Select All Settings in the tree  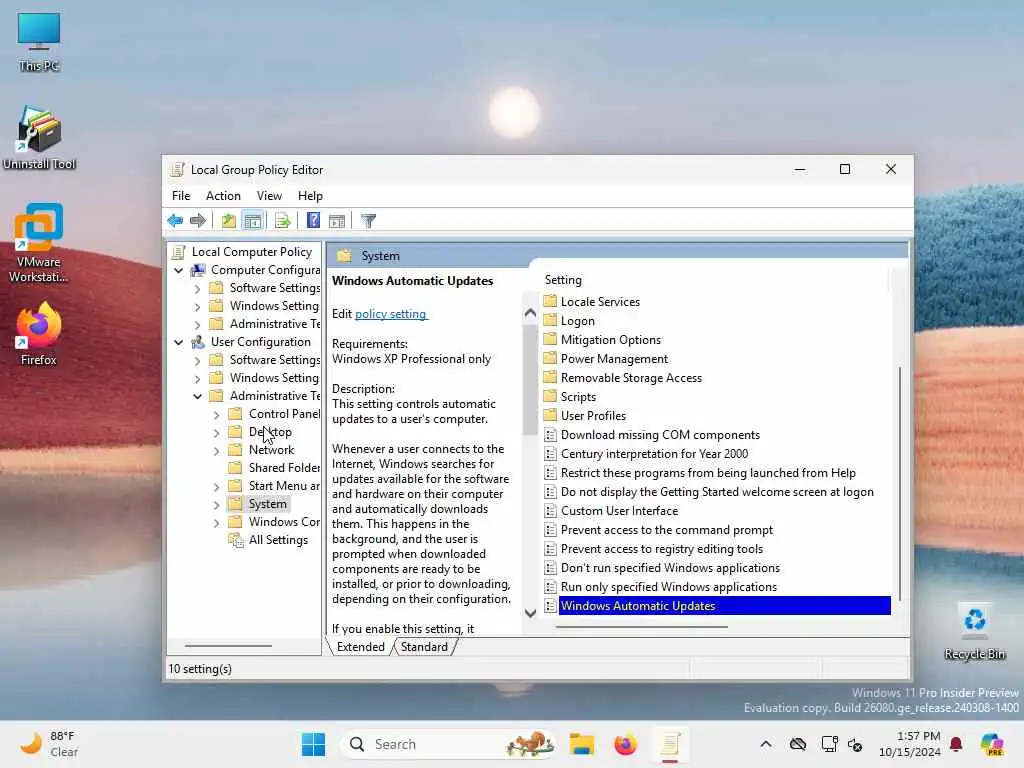pyautogui.click(x=278, y=540)
